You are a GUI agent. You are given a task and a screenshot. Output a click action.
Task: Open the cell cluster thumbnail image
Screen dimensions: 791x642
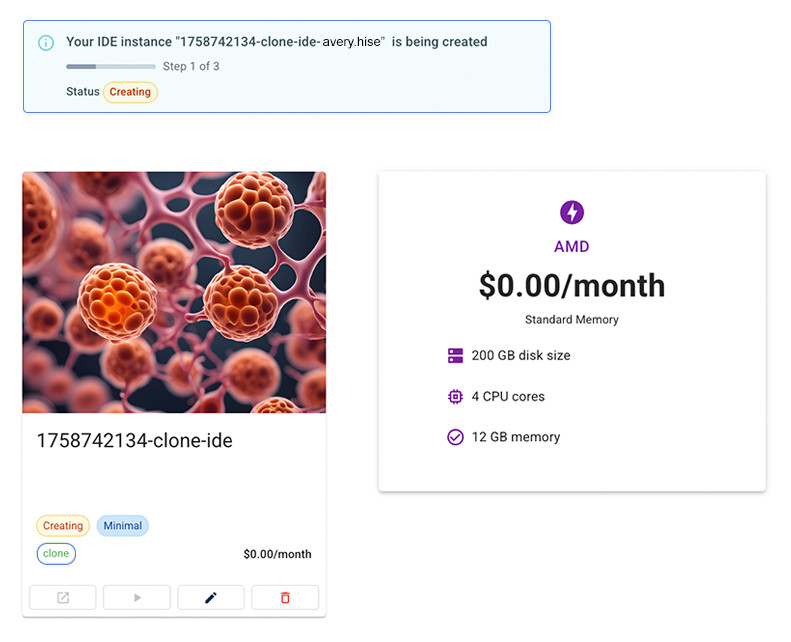(174, 292)
